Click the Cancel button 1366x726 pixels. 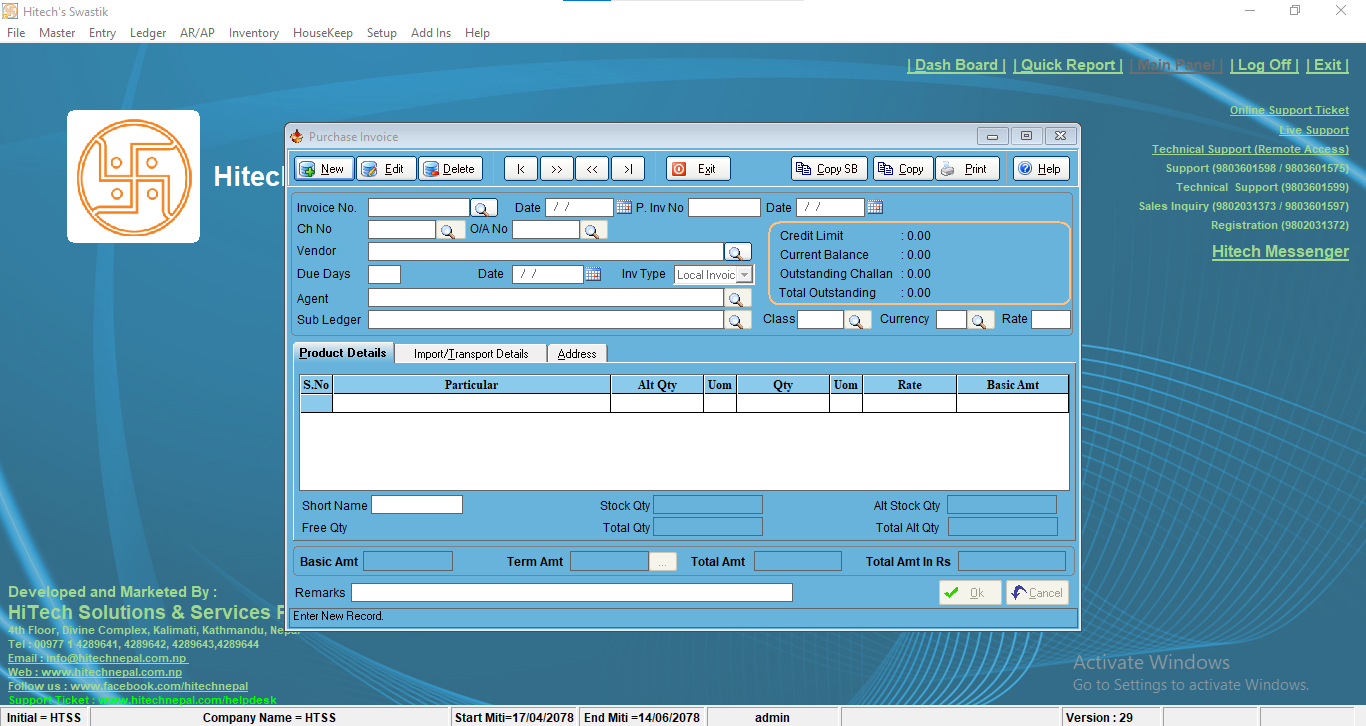click(x=1037, y=593)
